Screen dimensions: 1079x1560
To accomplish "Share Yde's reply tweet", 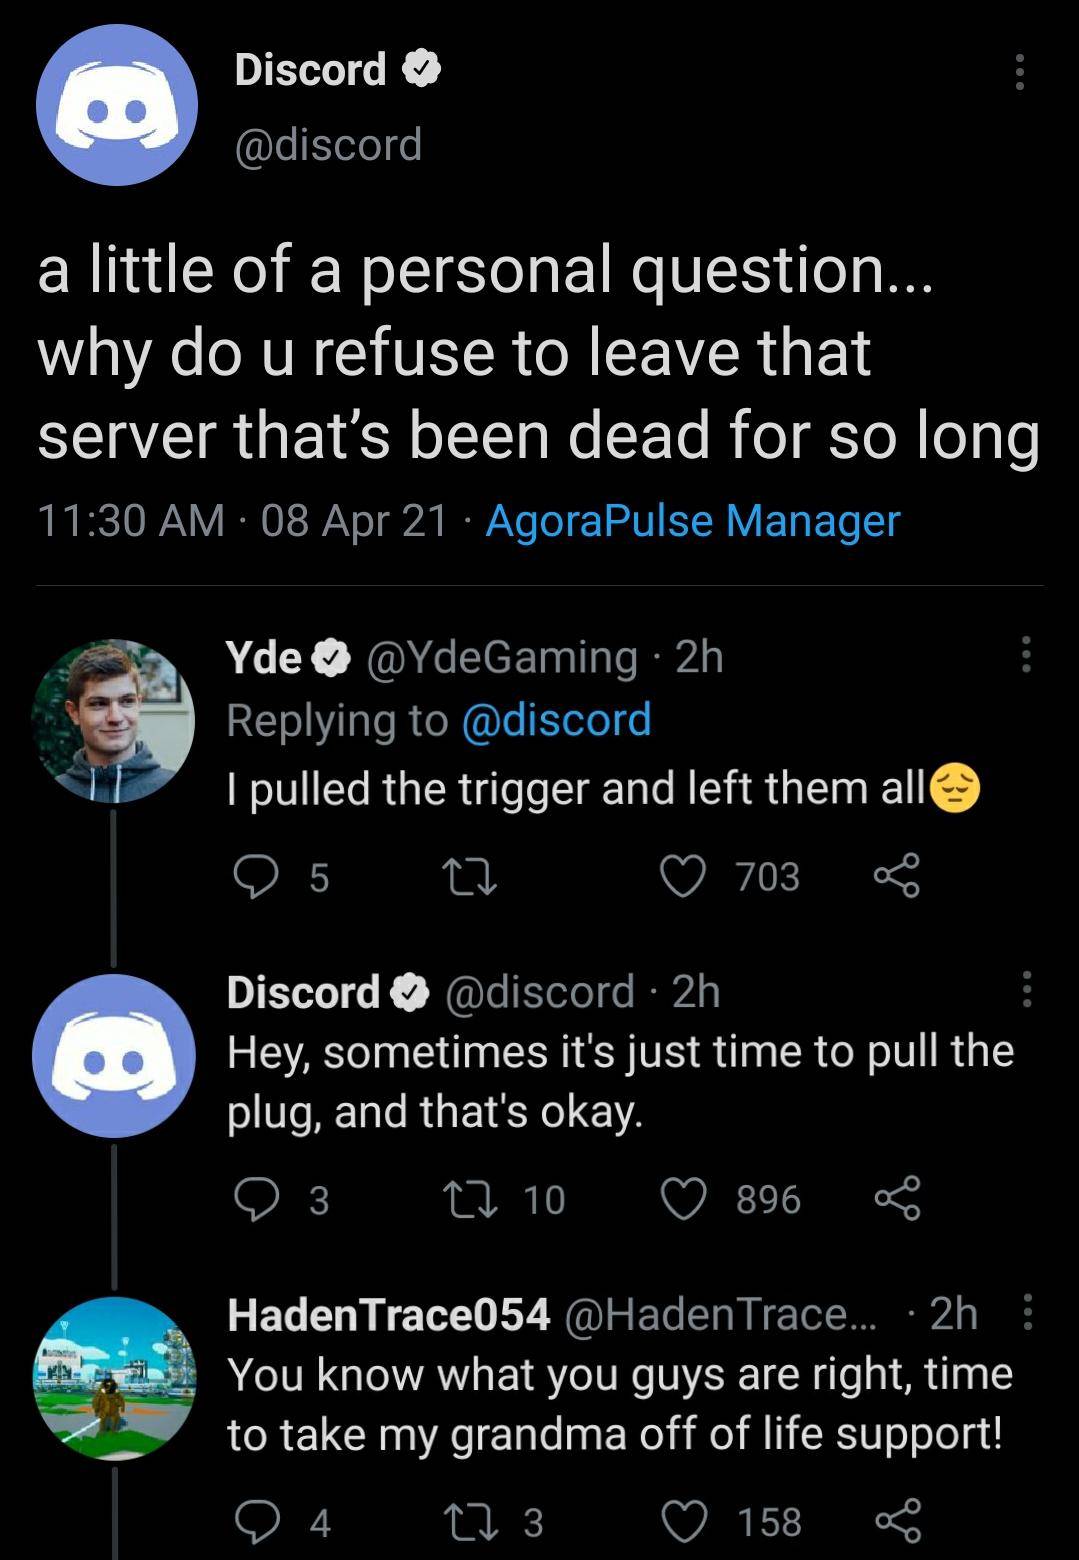I will pos(896,877).
